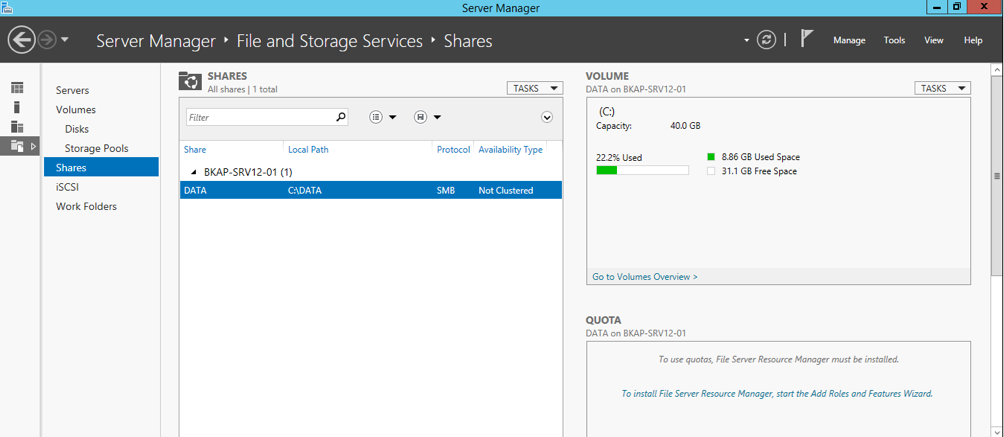This screenshot has width=1004, height=437.
Task: Click the search magnifier in Filter box
Action: (341, 117)
